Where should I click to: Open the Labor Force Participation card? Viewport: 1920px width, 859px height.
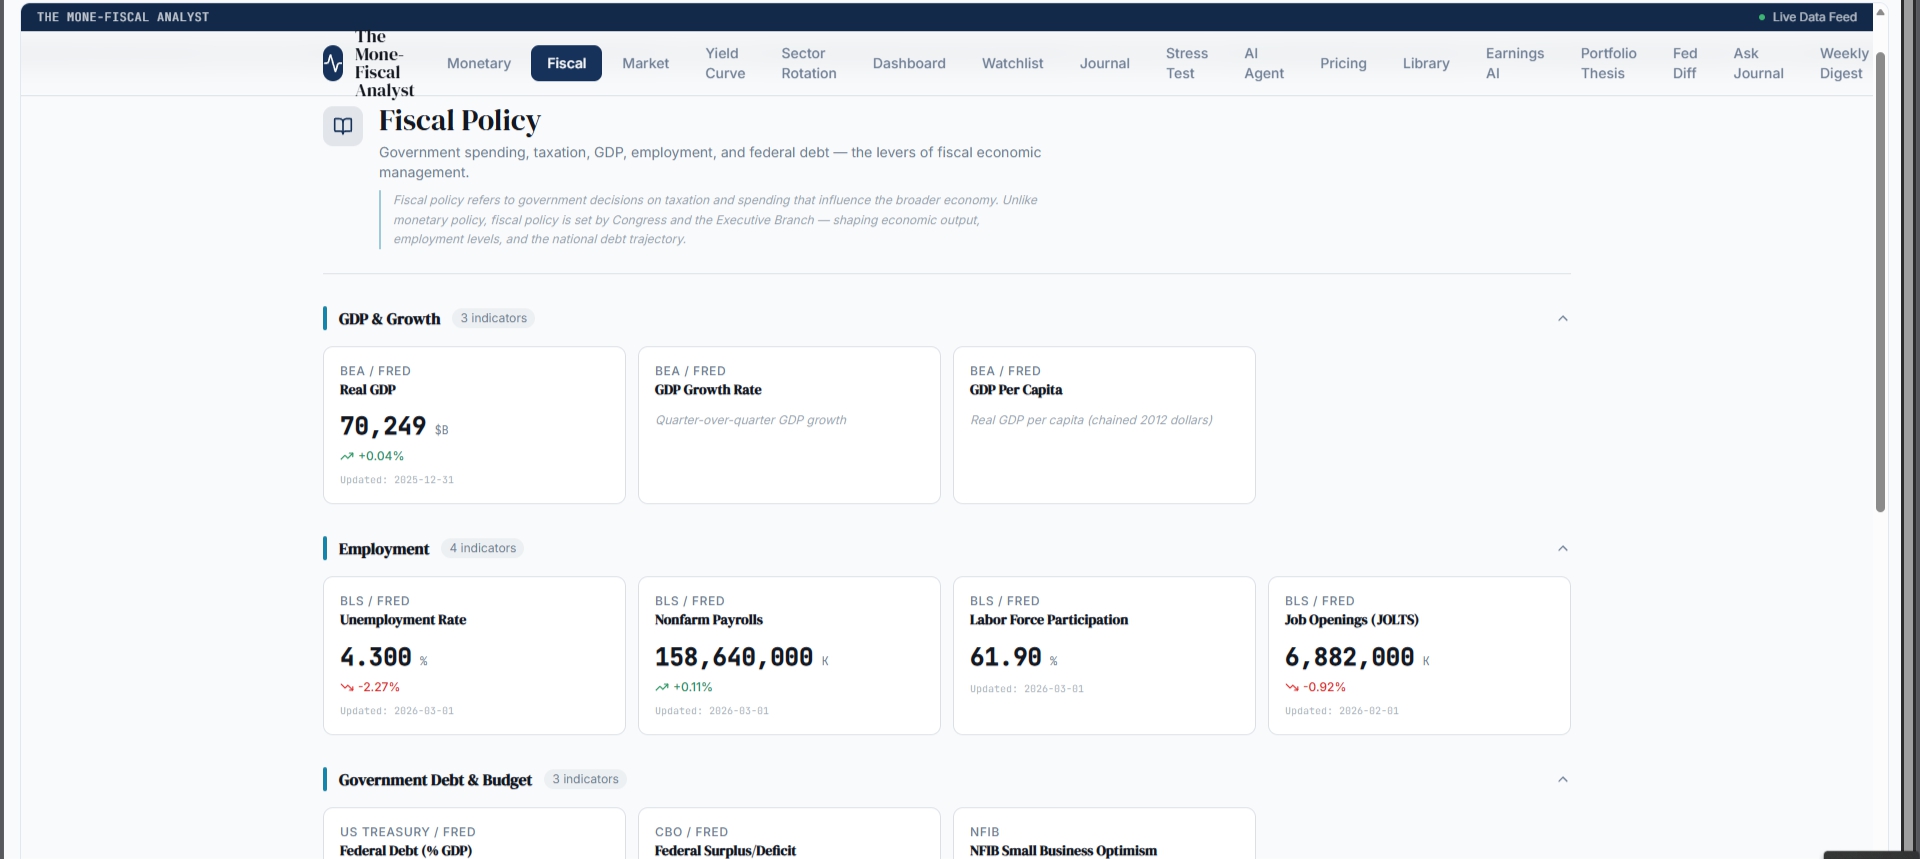[x=1104, y=656]
